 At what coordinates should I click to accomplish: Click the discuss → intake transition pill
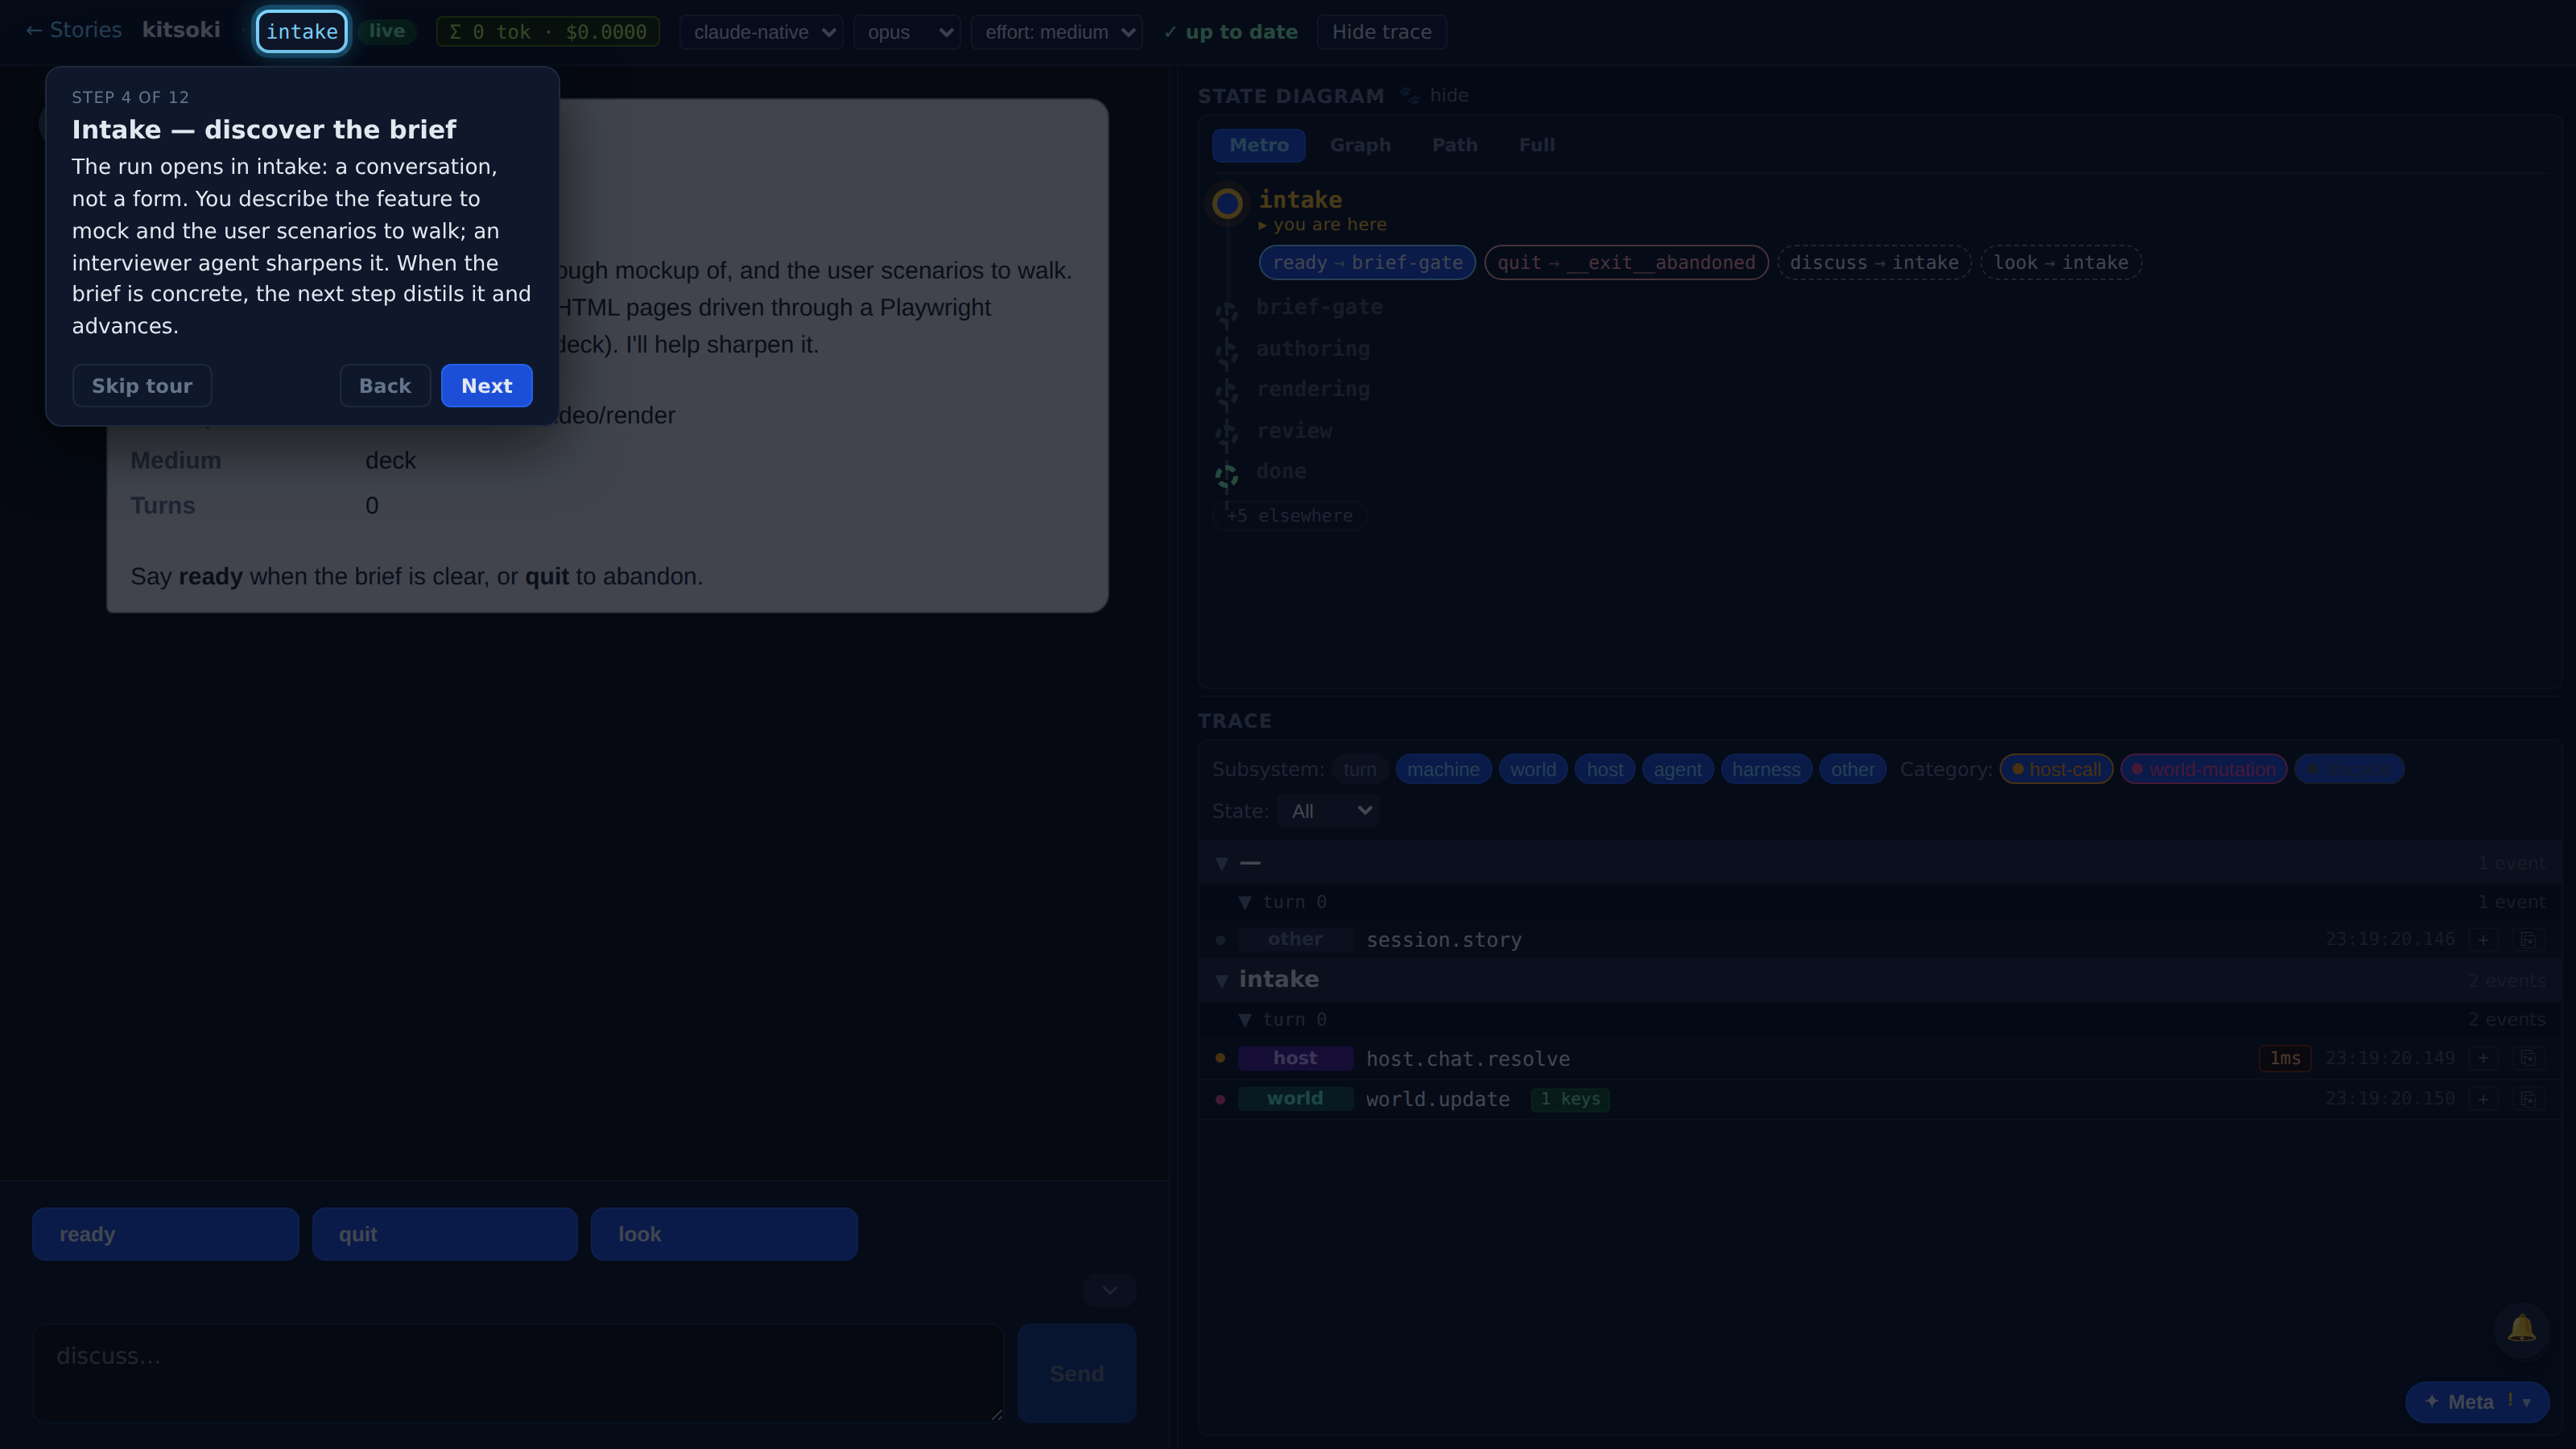[1874, 263]
